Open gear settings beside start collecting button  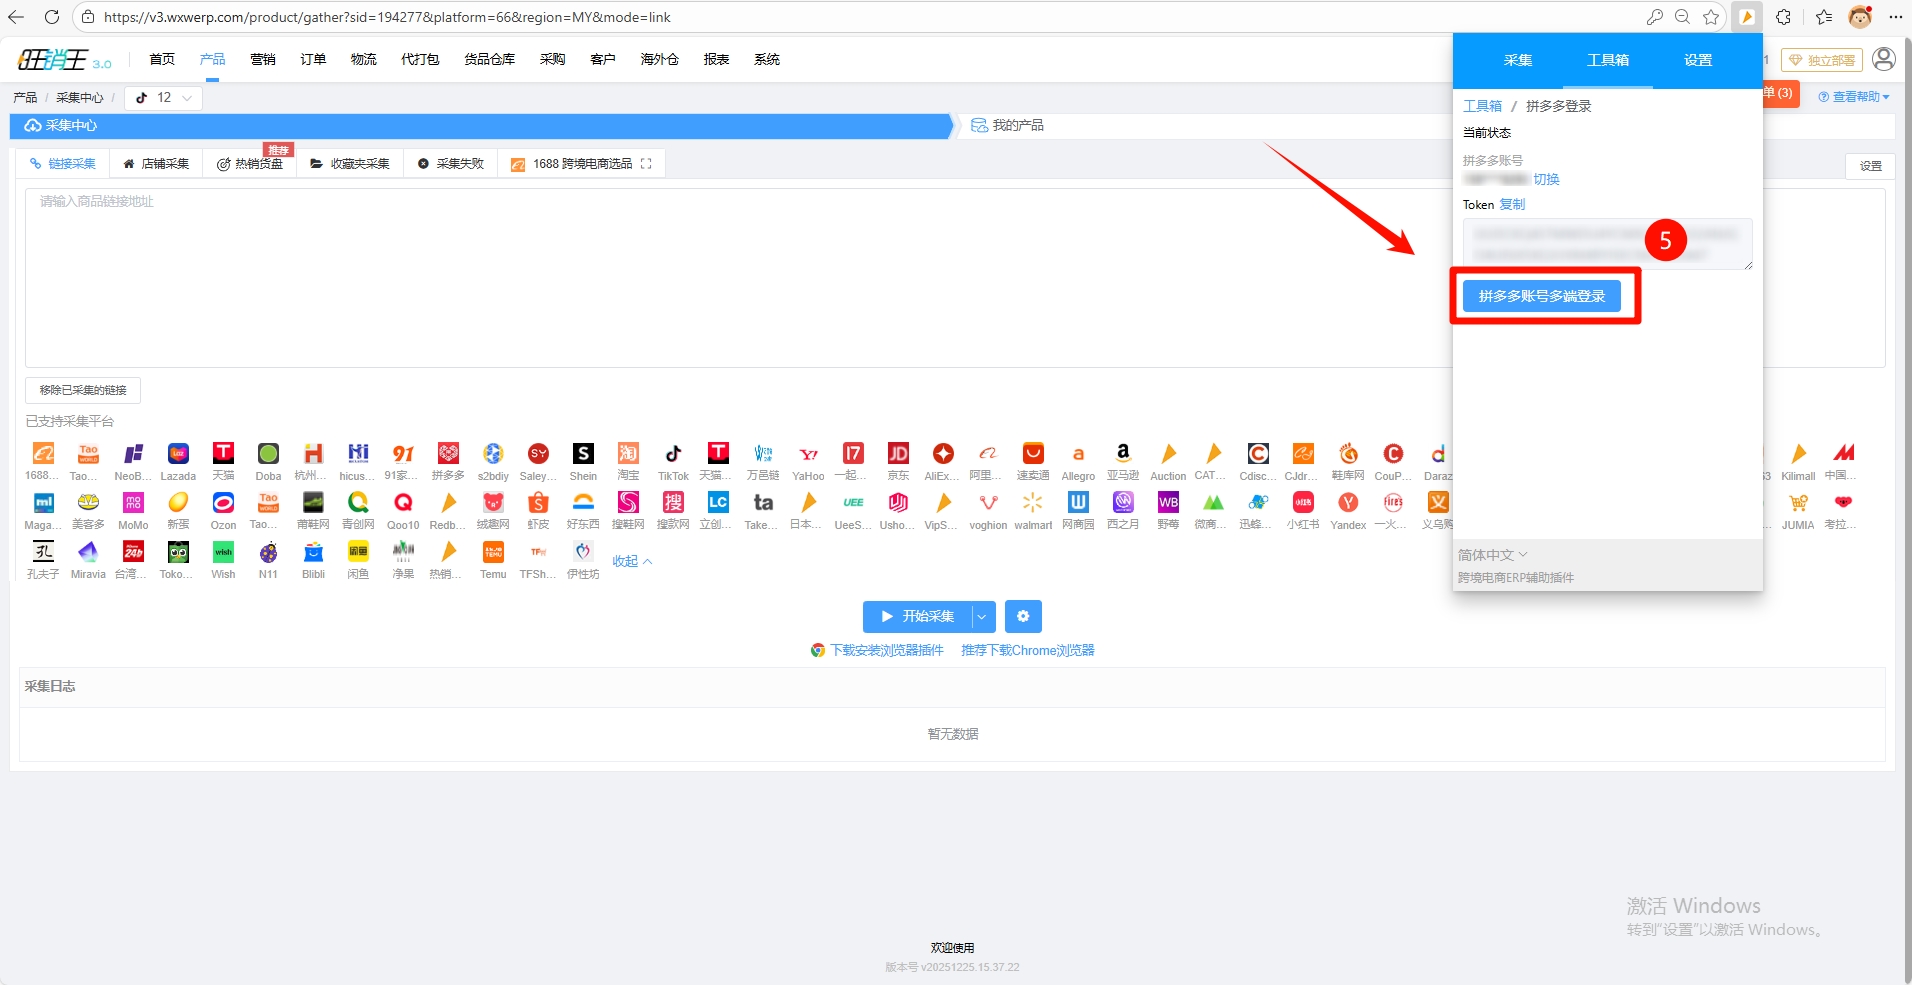(1023, 617)
